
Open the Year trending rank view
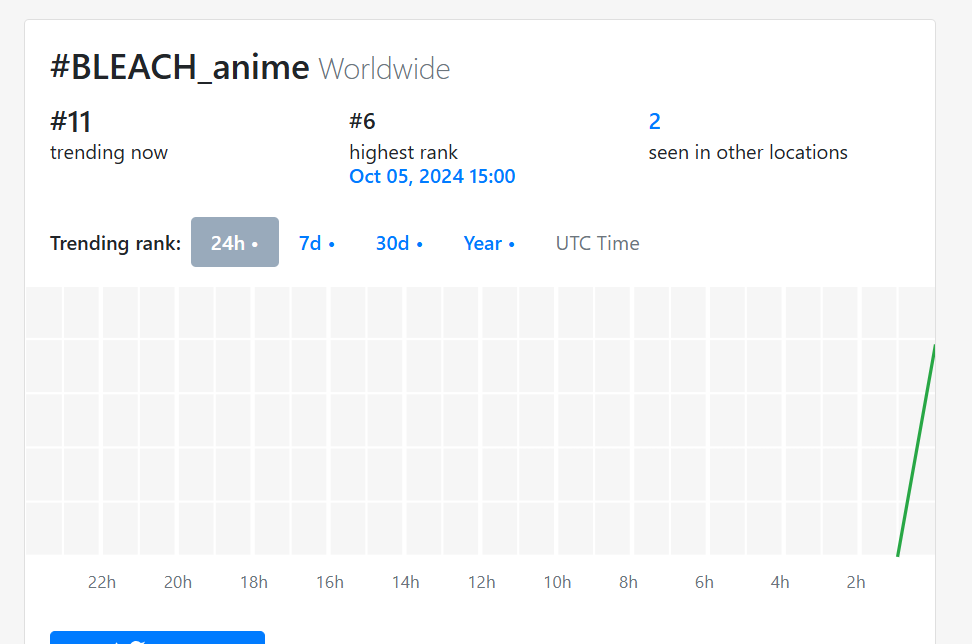pyautogui.click(x=489, y=243)
